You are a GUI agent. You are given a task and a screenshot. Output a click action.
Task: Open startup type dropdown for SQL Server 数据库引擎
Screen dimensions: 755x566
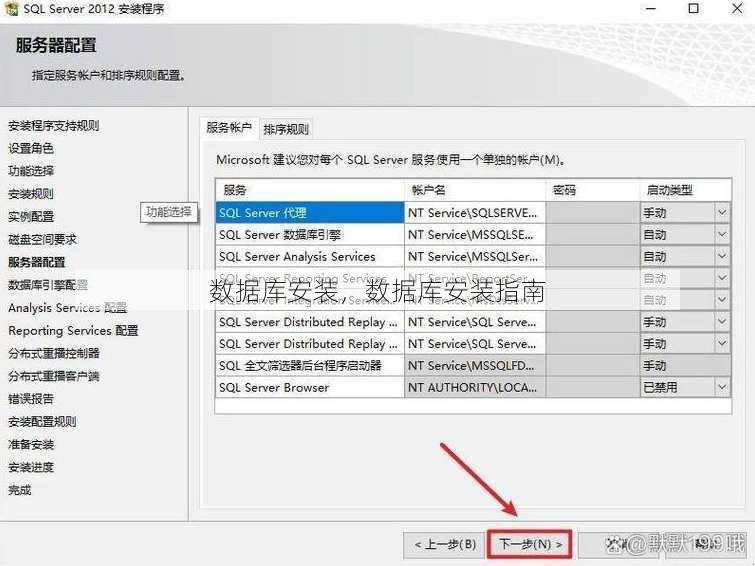click(722, 235)
